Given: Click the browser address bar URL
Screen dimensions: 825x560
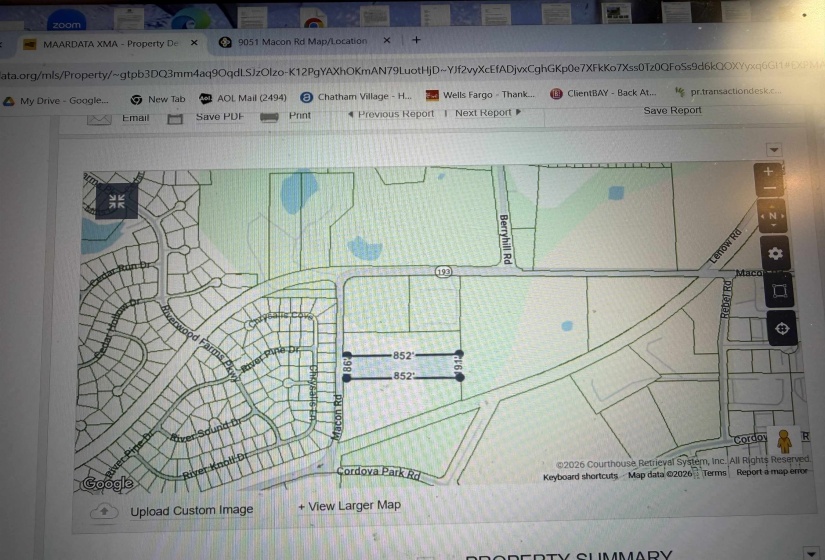Looking at the screenshot, I should coord(400,72).
